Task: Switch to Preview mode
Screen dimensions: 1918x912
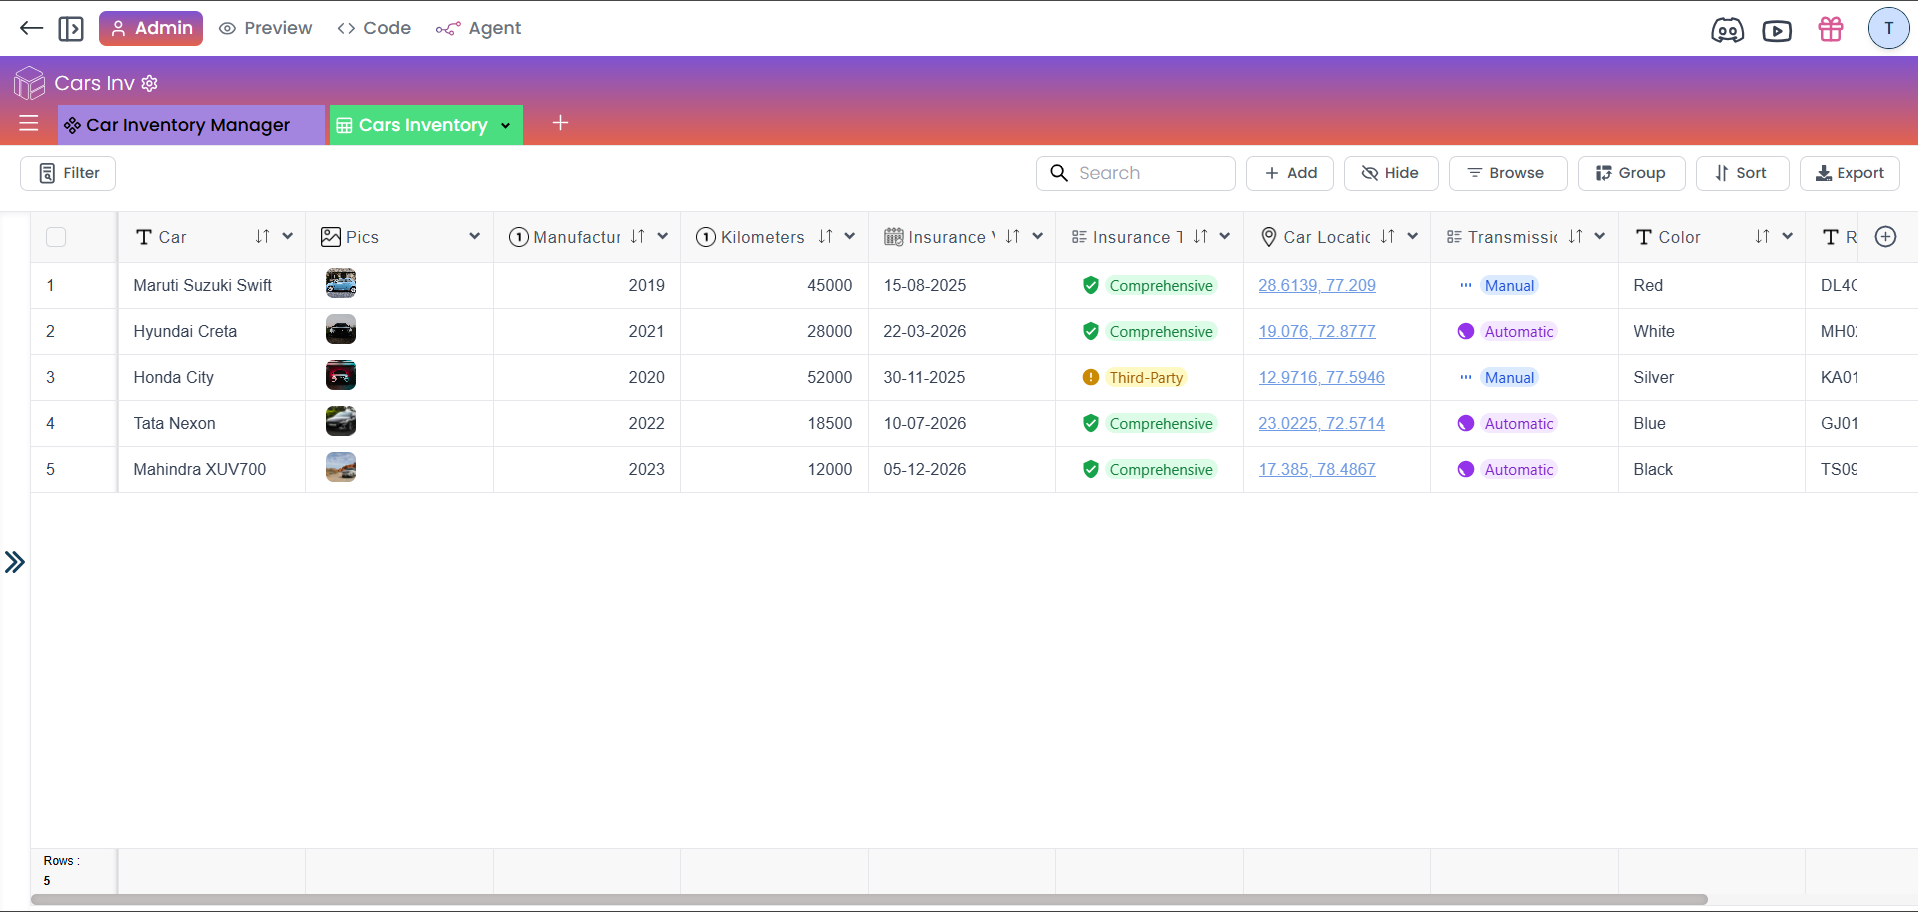Action: [x=266, y=28]
